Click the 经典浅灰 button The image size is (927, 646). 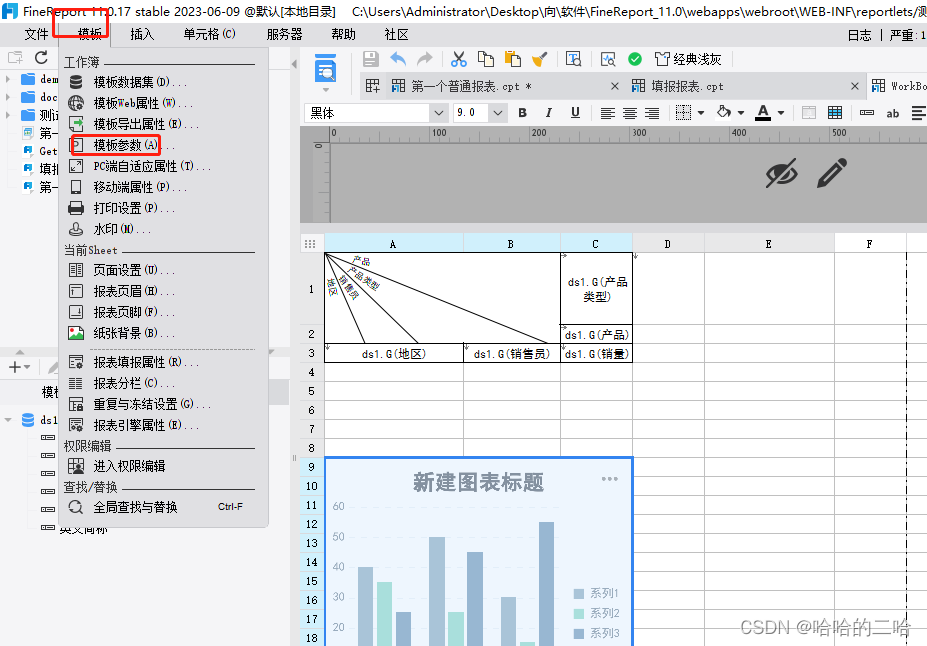pyautogui.click(x=691, y=59)
